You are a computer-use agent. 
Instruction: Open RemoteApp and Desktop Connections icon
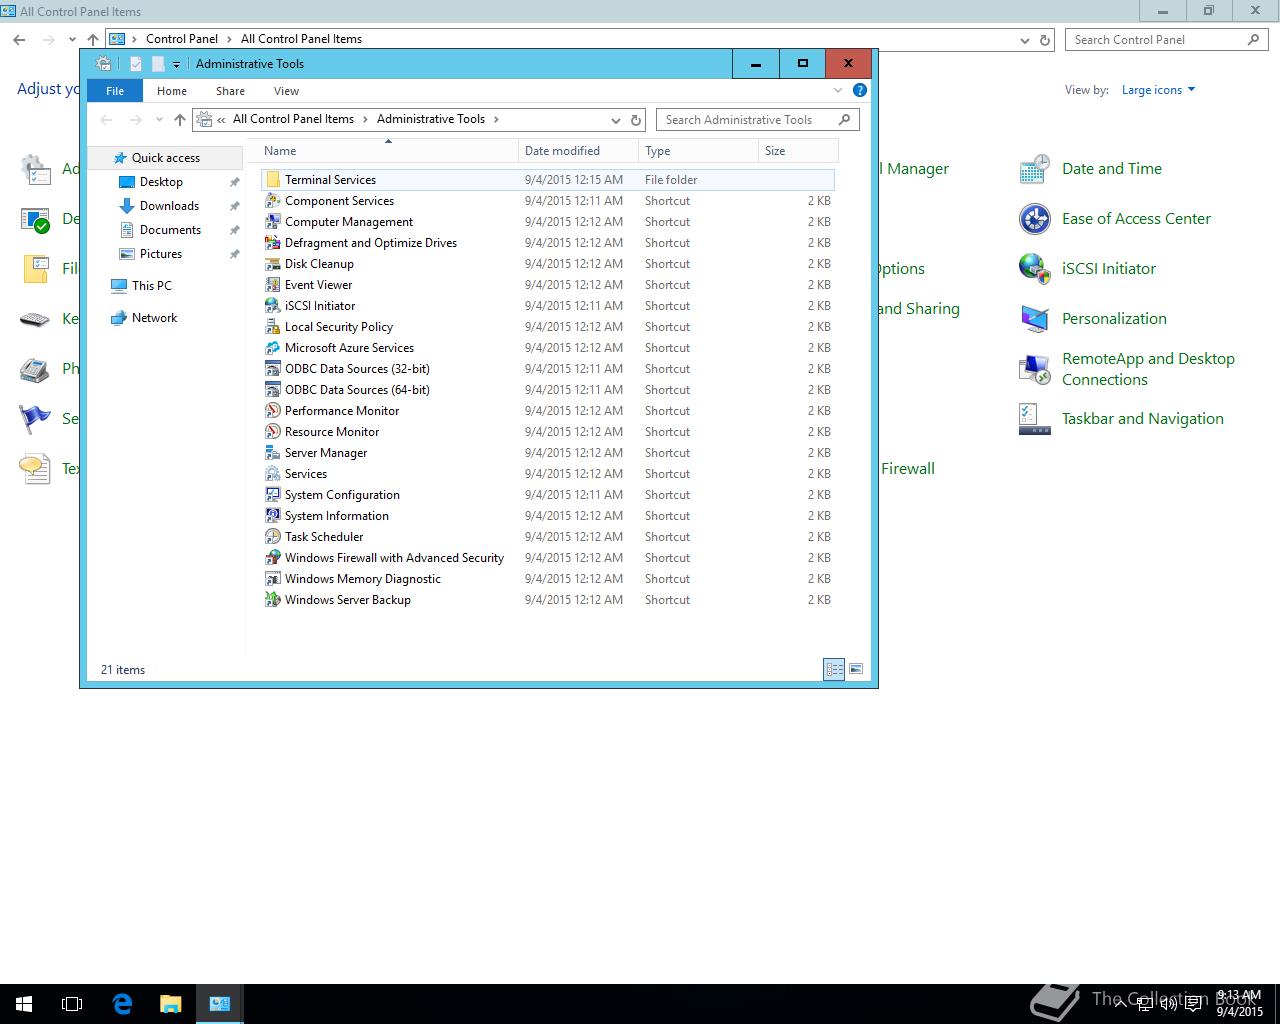pos(1034,369)
